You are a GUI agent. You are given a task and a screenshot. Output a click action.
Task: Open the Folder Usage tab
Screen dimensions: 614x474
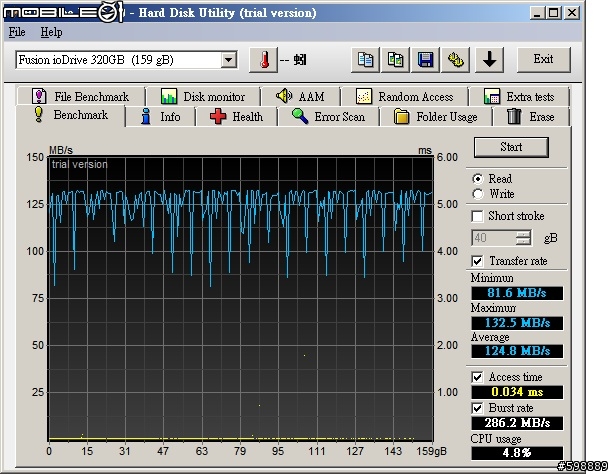click(x=435, y=117)
